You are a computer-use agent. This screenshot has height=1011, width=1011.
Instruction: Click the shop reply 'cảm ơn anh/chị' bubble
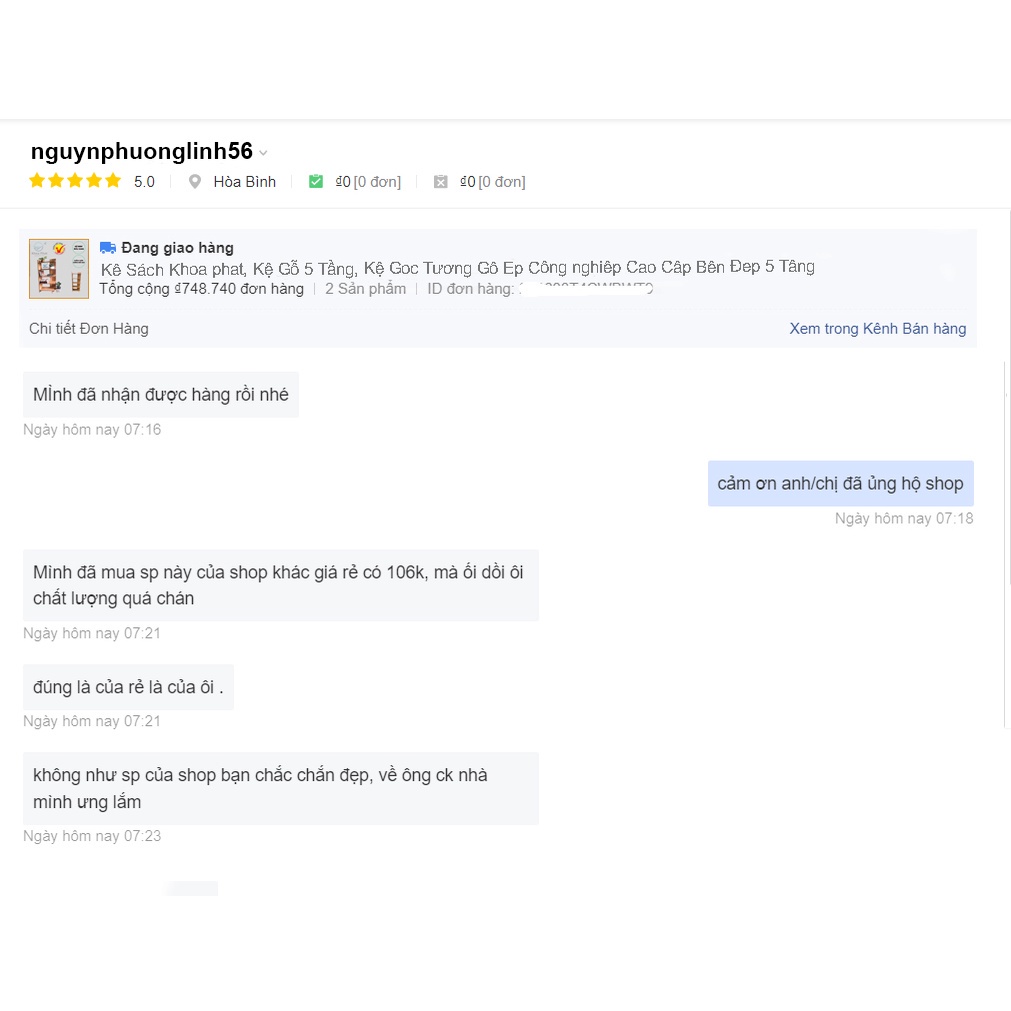(840, 484)
